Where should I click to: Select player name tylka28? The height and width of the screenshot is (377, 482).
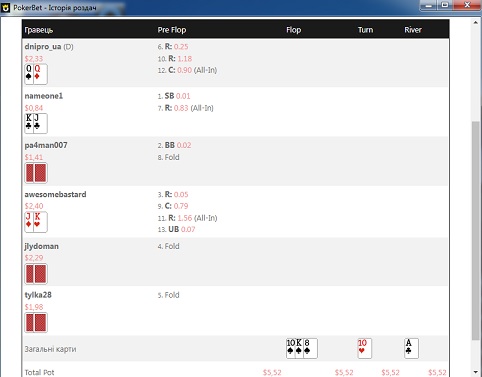(38, 295)
